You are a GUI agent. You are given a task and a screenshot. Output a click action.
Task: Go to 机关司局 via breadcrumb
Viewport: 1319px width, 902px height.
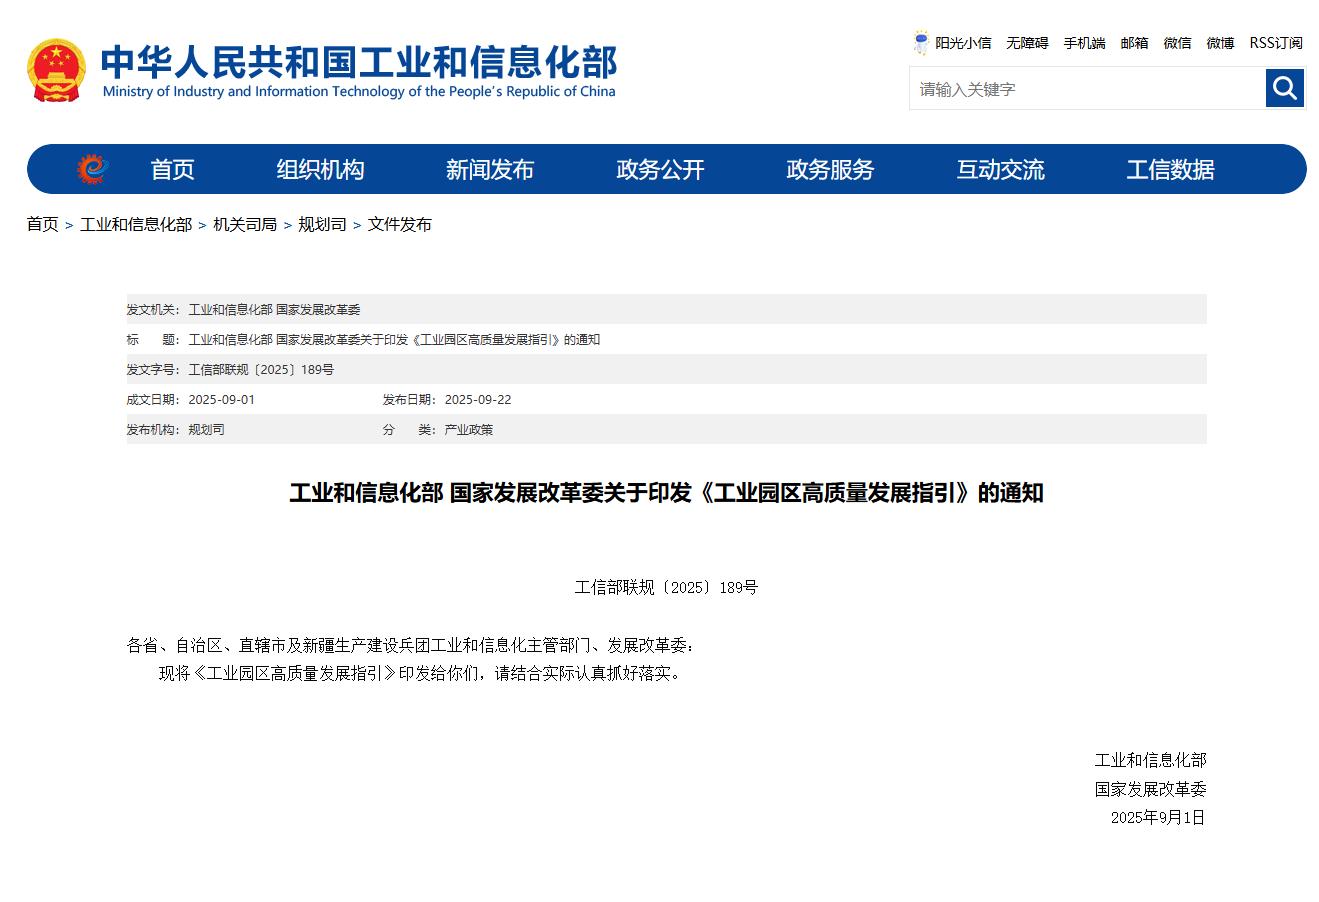pyautogui.click(x=245, y=224)
